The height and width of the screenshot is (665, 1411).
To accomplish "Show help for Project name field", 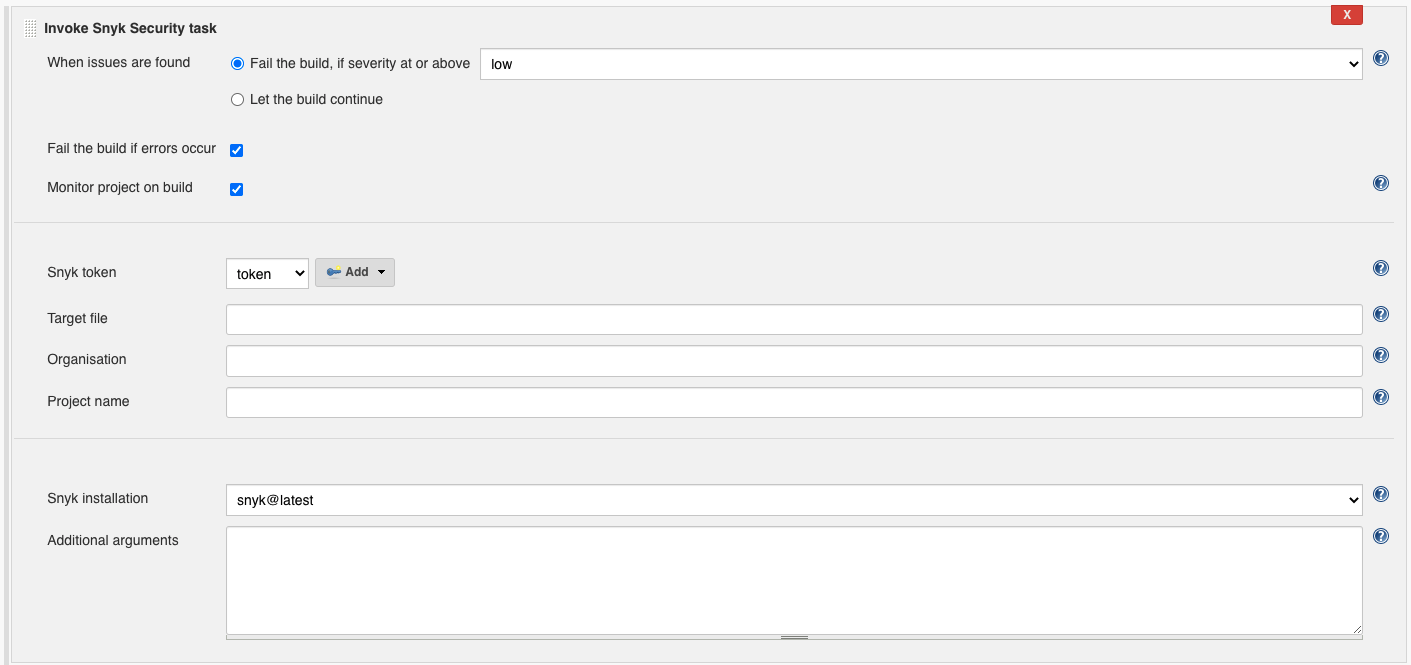I will 1381,397.
